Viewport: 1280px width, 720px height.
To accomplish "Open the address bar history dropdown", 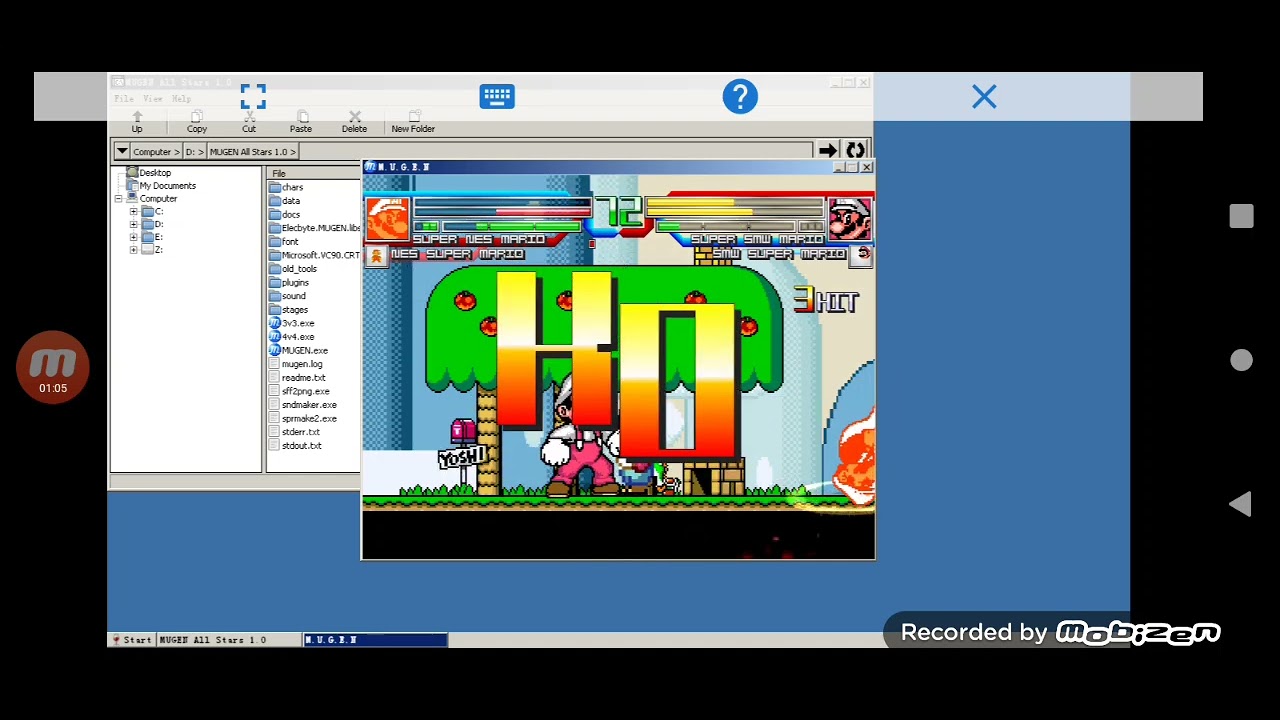I will pos(122,151).
